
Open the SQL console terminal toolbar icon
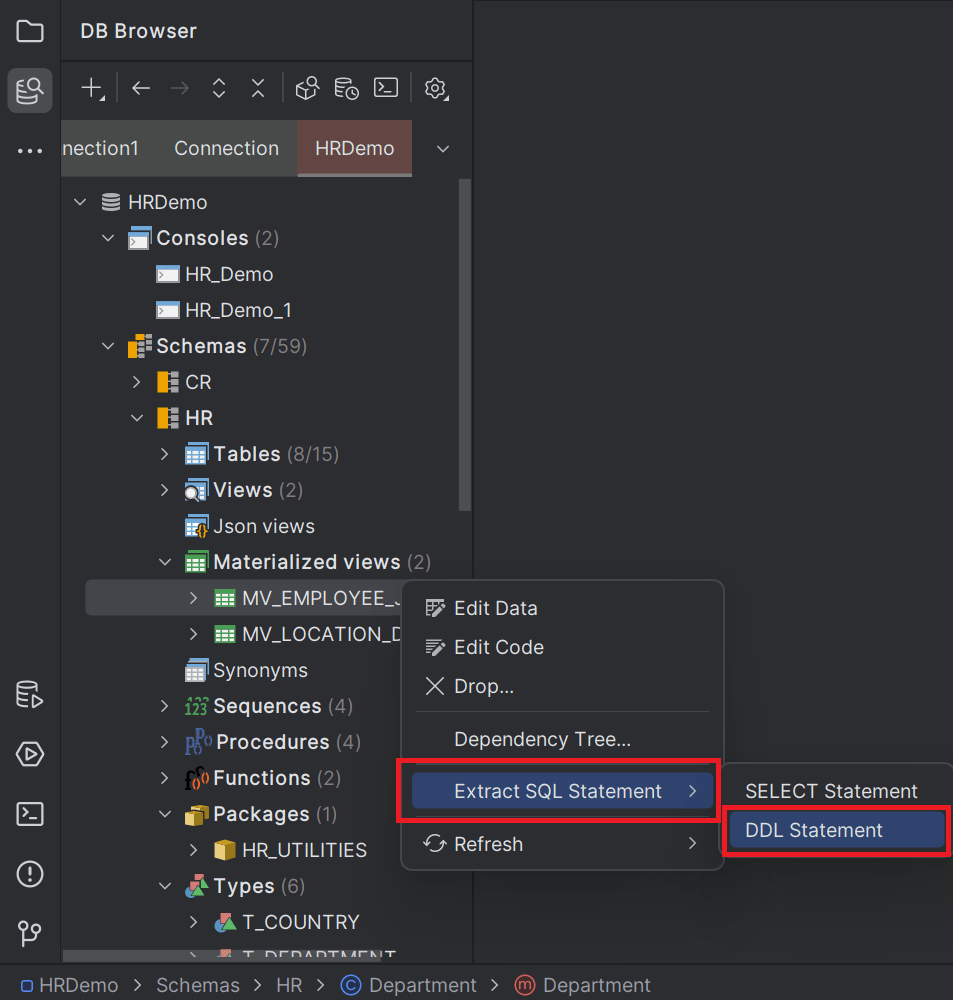pos(385,88)
